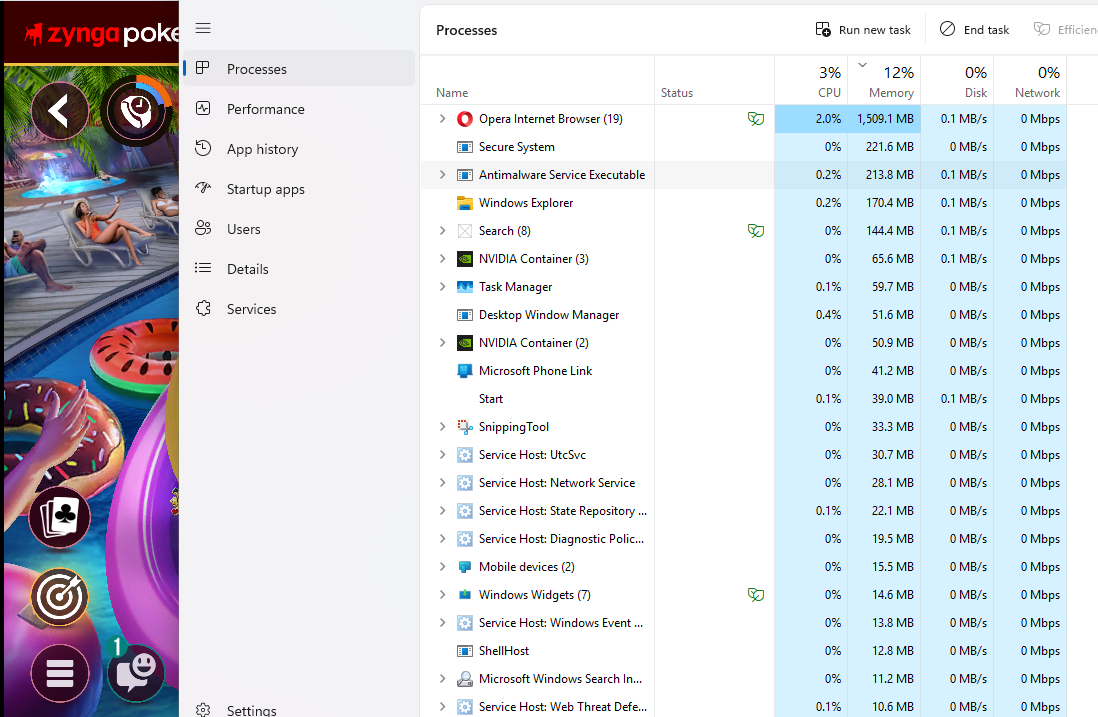
Task: Expand Opera Internet Browser process group
Action: click(442, 118)
